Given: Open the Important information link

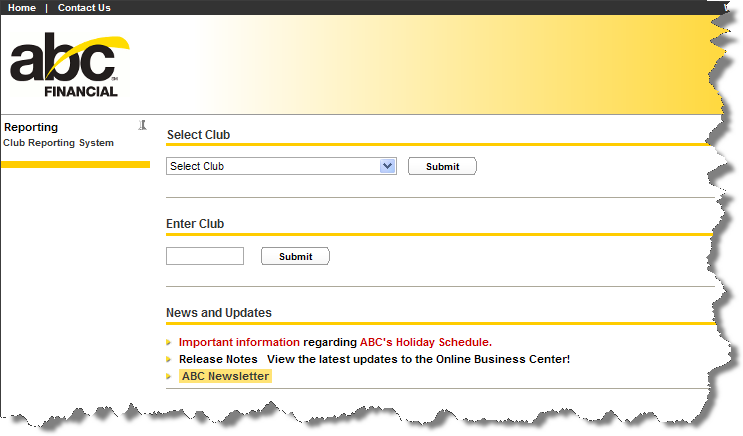Looking at the screenshot, I should click(239, 342).
